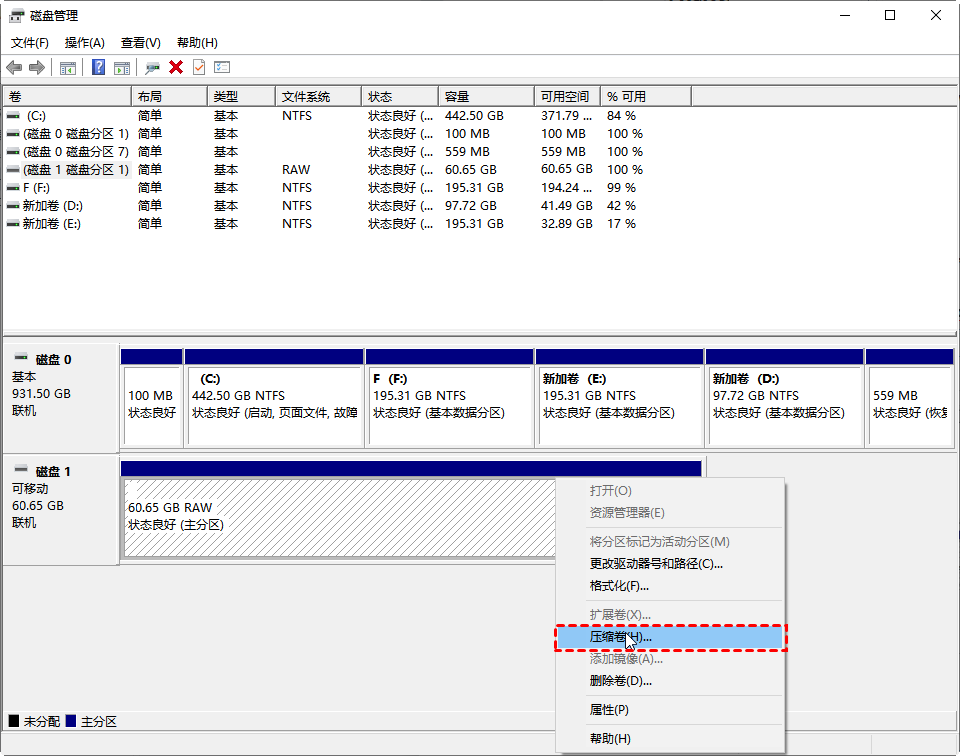Sort volumes by the 文件系统 column header

pyautogui.click(x=306, y=97)
